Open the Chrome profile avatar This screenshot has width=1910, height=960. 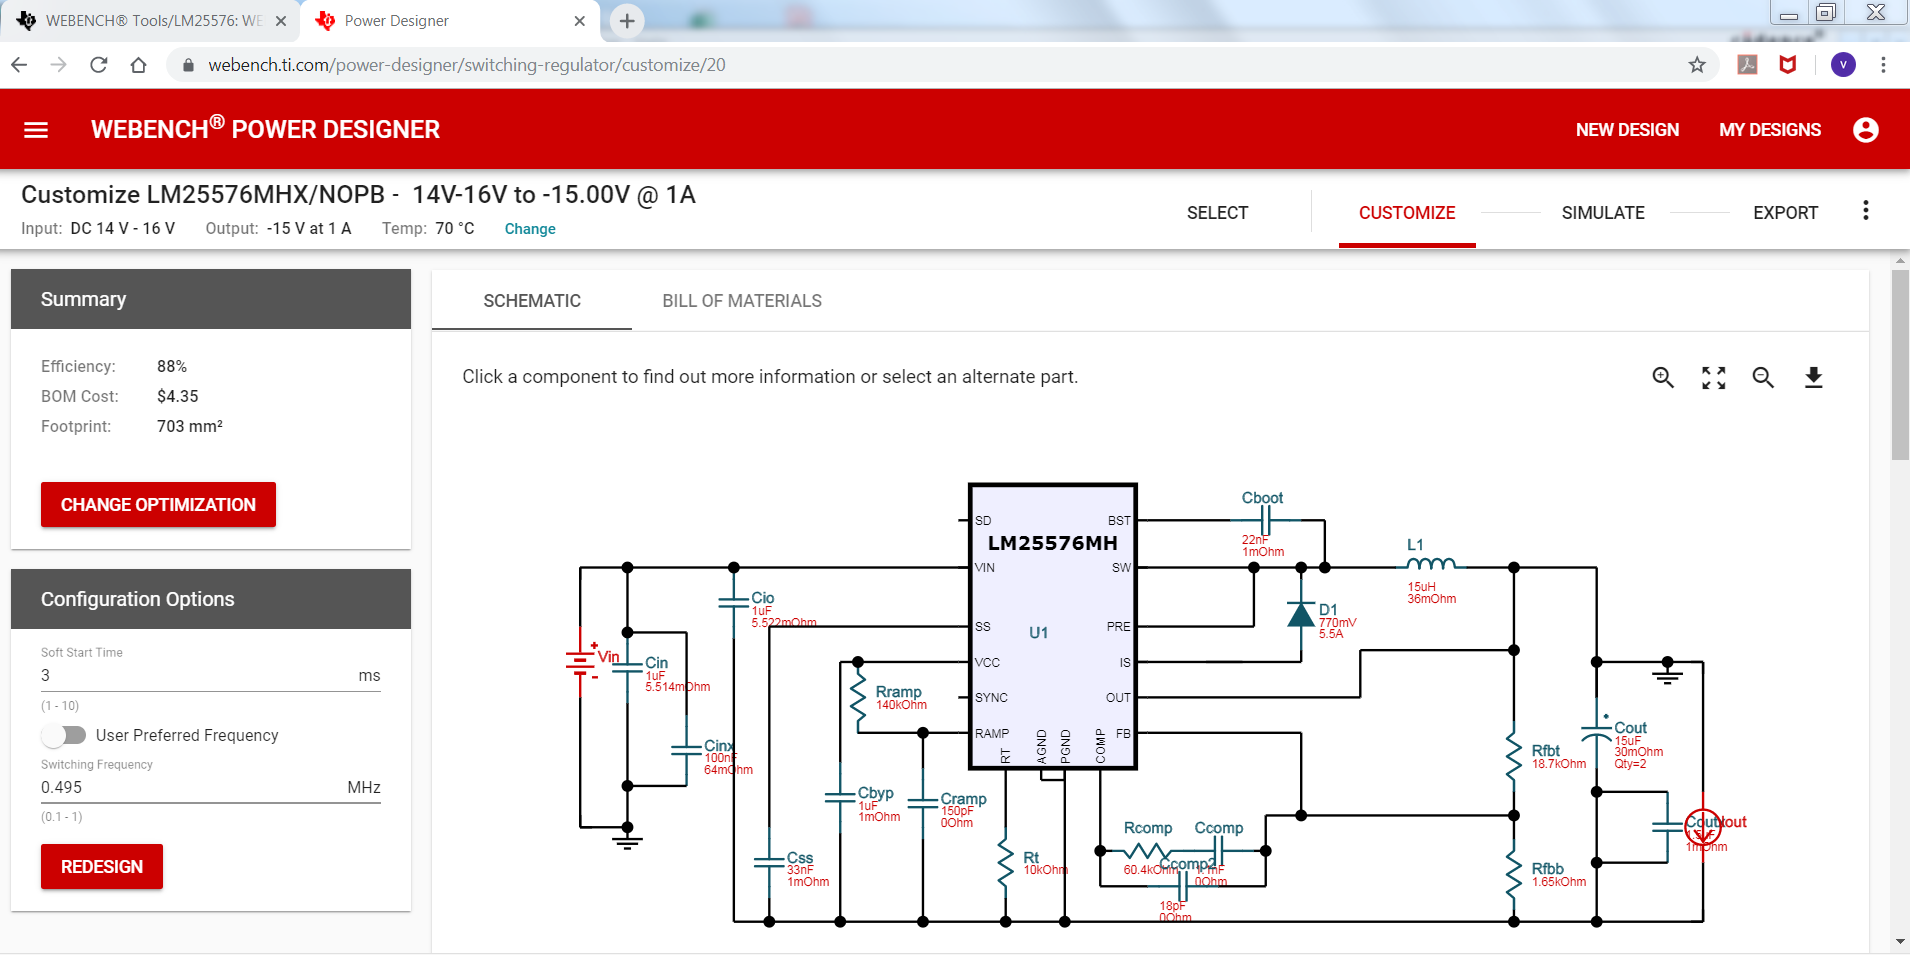tap(1843, 65)
